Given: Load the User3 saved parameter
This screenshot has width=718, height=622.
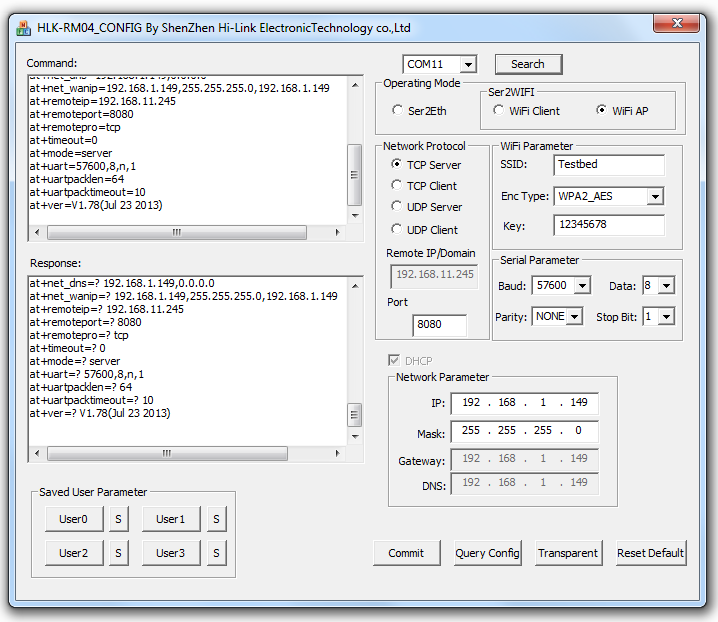Looking at the screenshot, I should point(171,553).
